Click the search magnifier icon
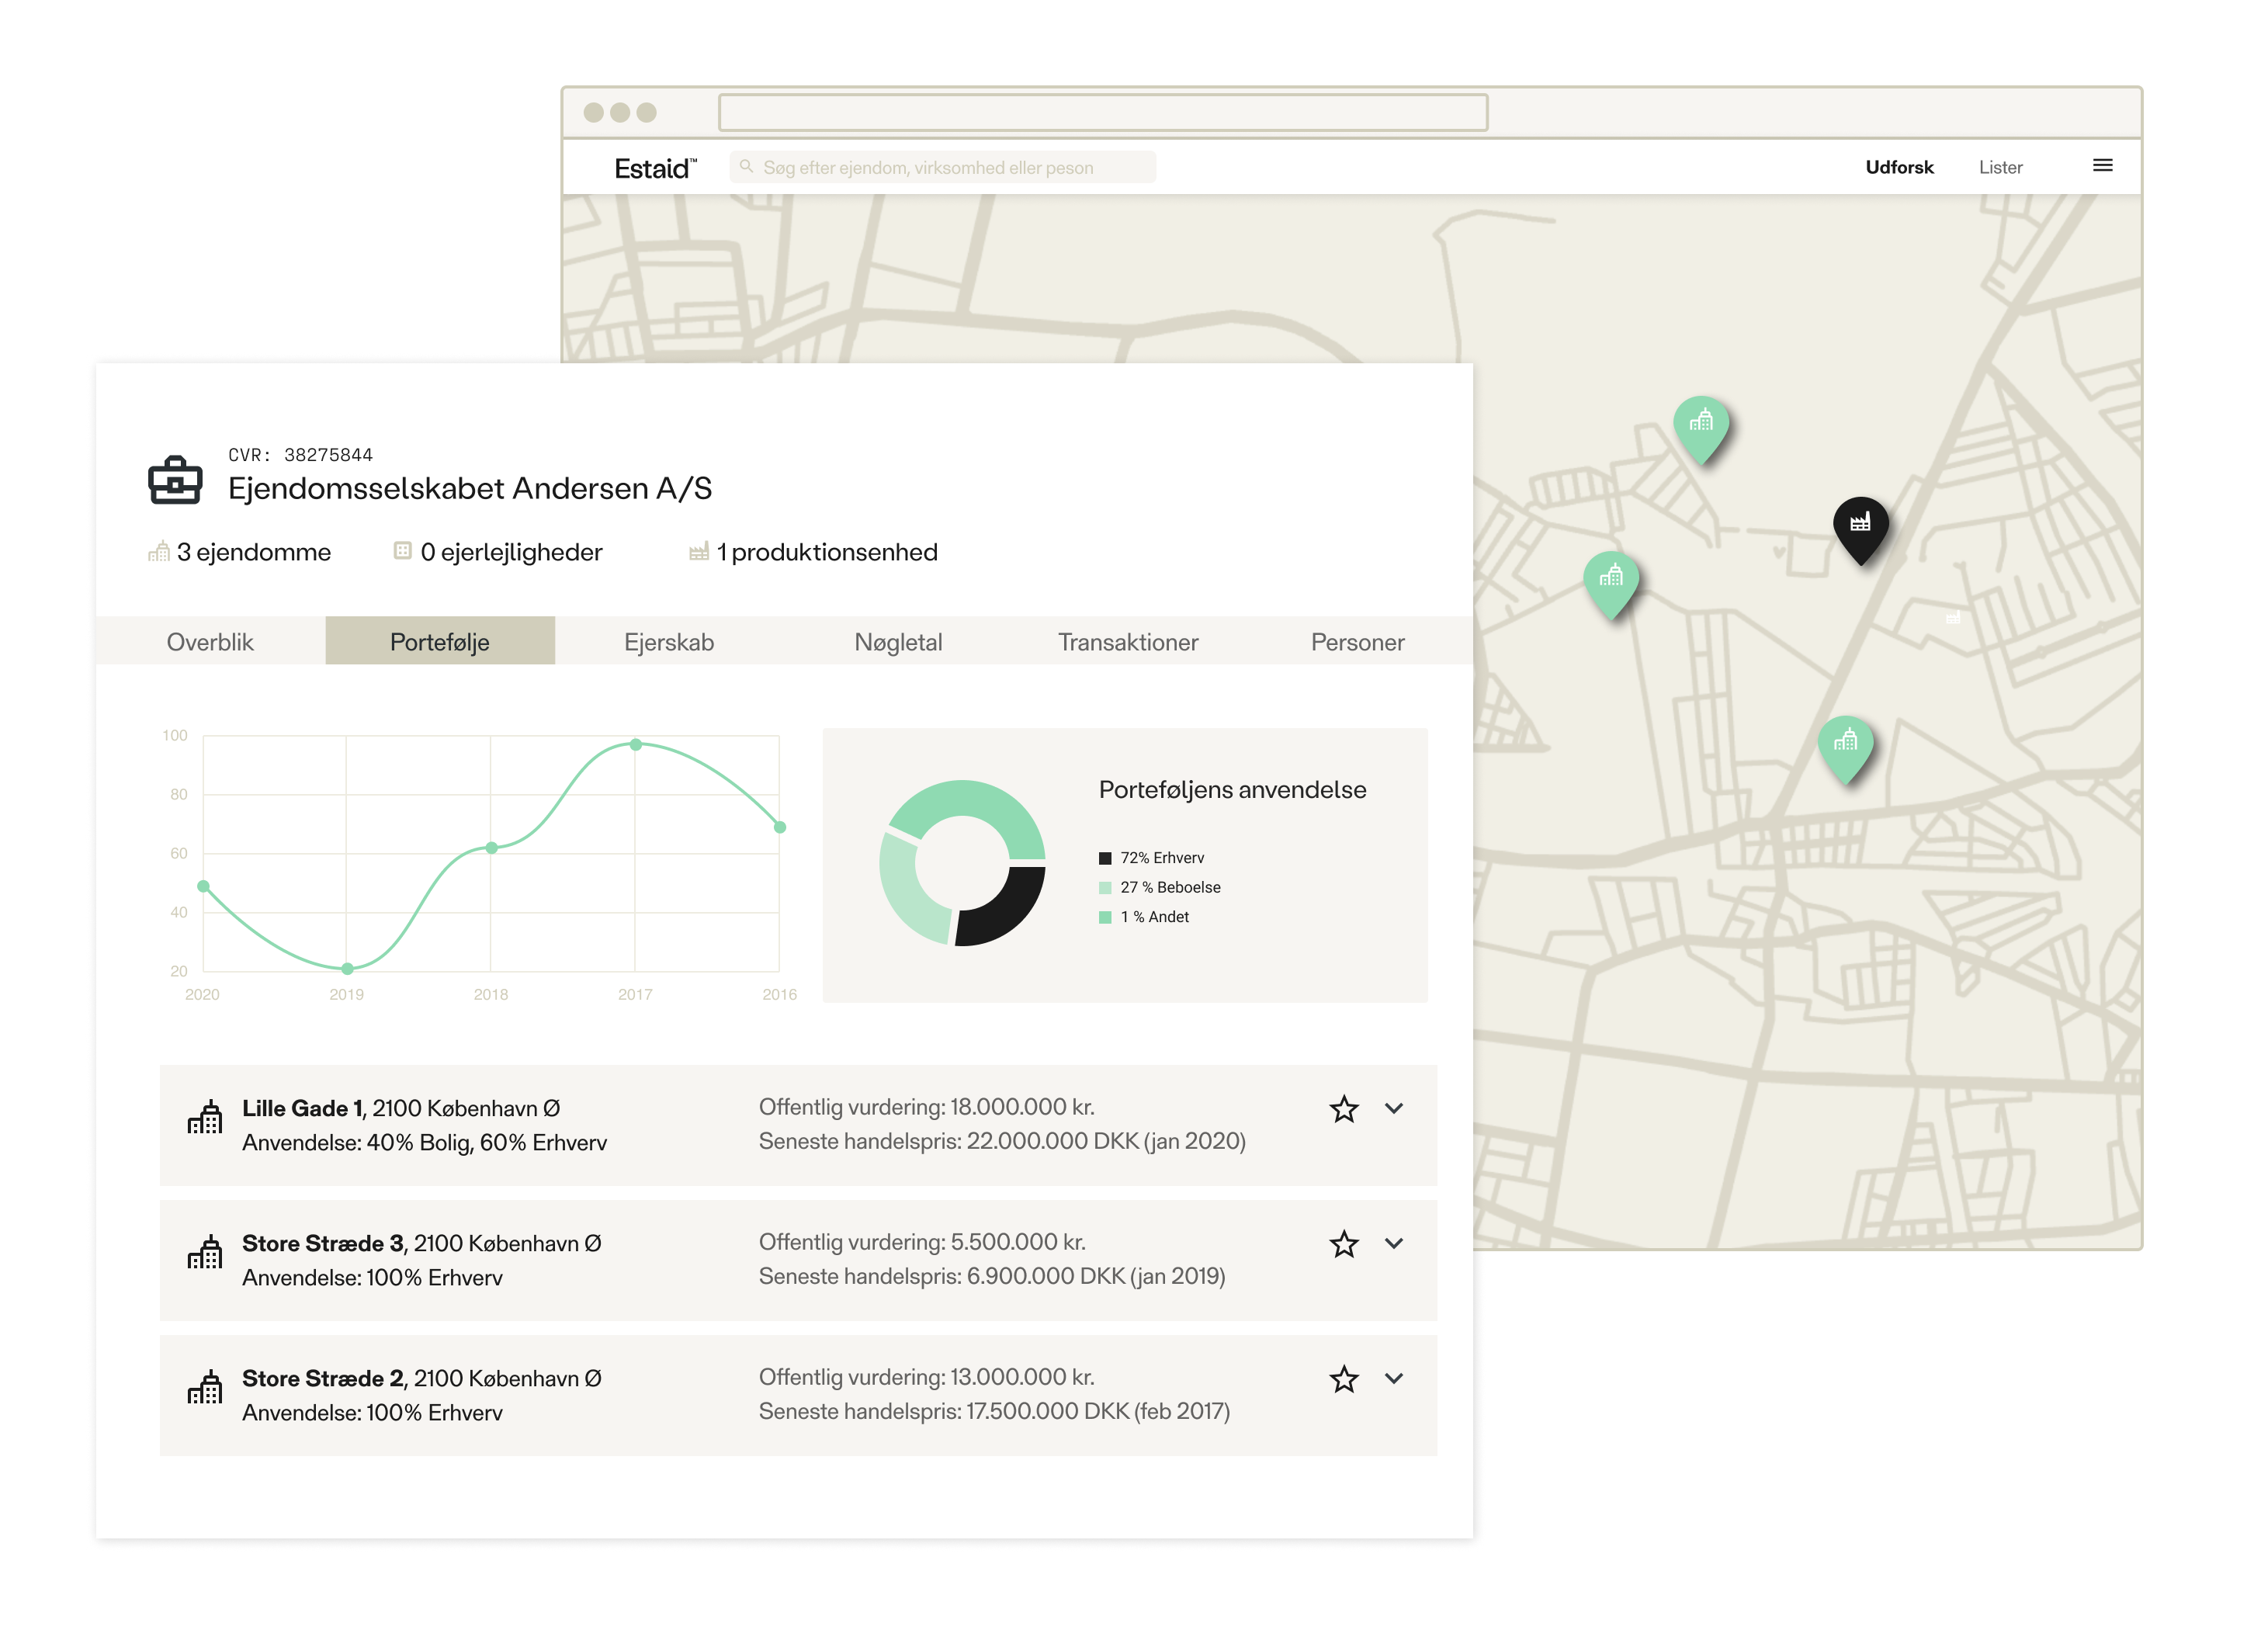Viewport: 2268px width, 1630px height. click(746, 167)
